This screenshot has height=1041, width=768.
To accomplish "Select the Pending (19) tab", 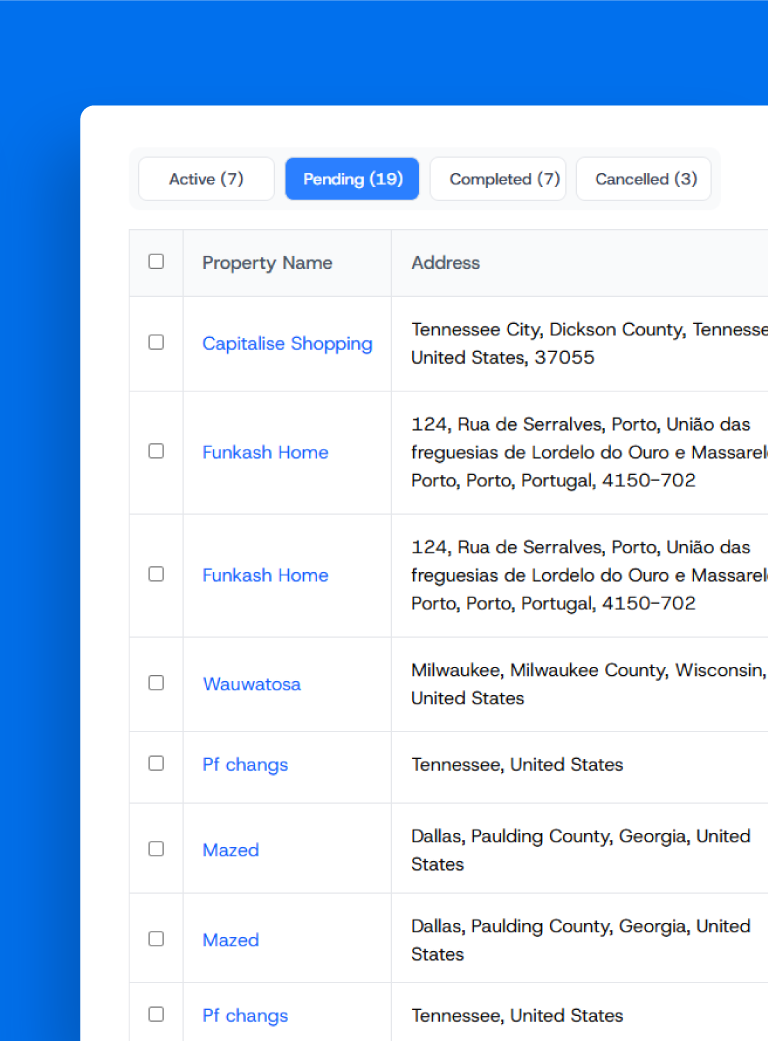I will 352,179.
